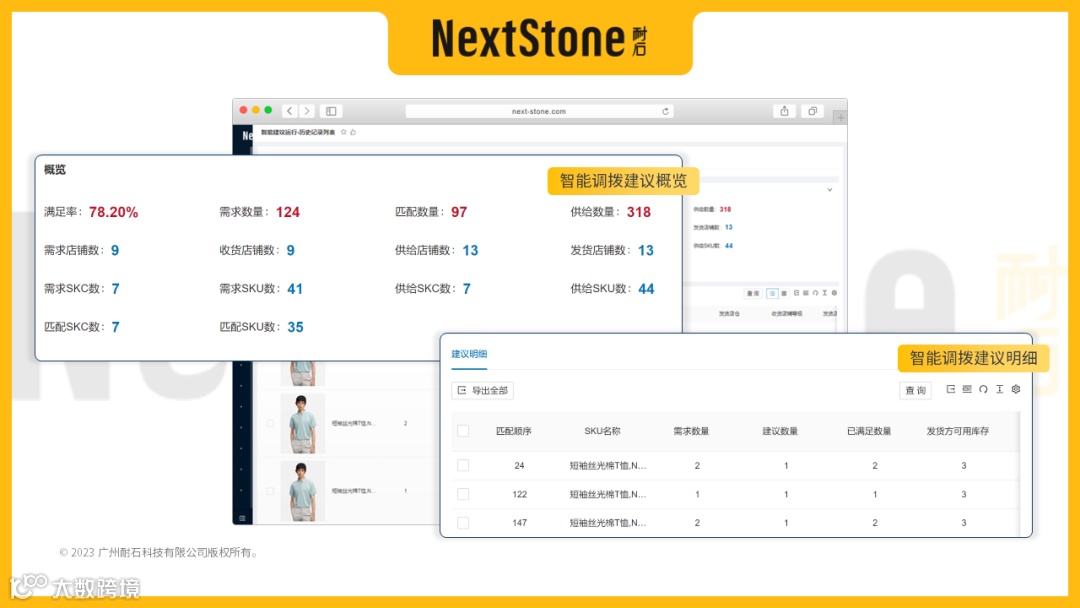The image size is (1080, 608).
Task: Select the grid view icon in the background window
Action: pos(784,293)
